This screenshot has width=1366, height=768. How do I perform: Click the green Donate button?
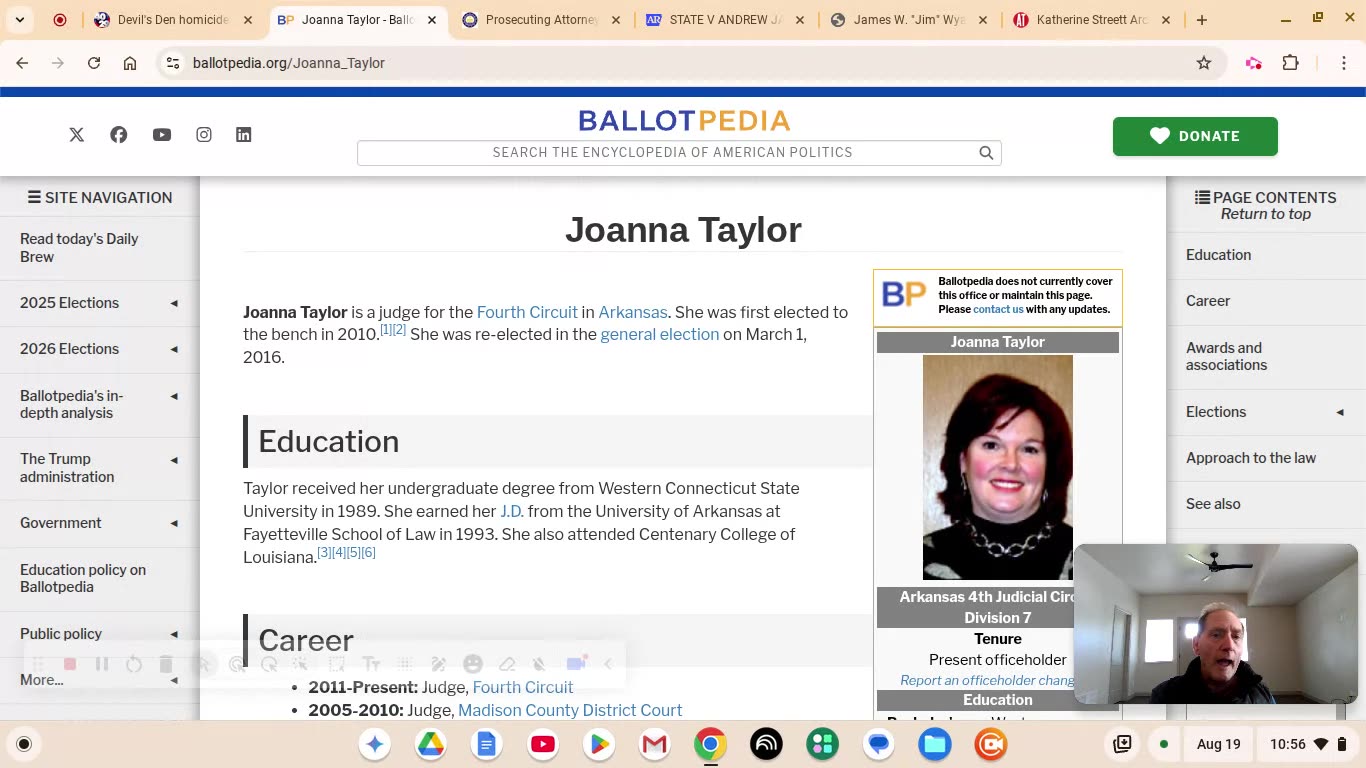1195,136
